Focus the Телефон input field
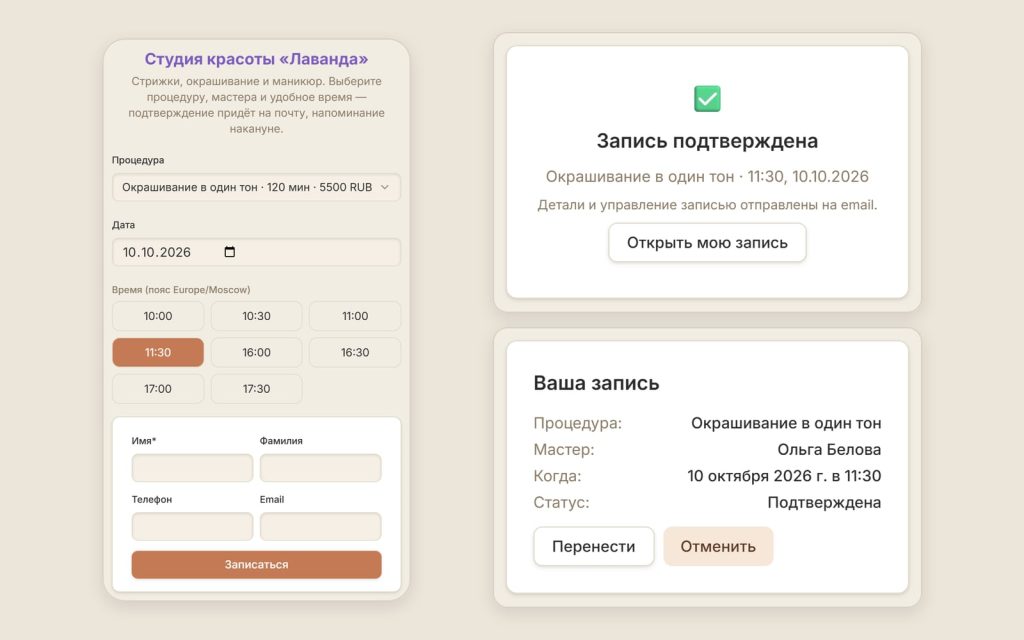Screen dimensions: 1024x640 tap(193, 526)
